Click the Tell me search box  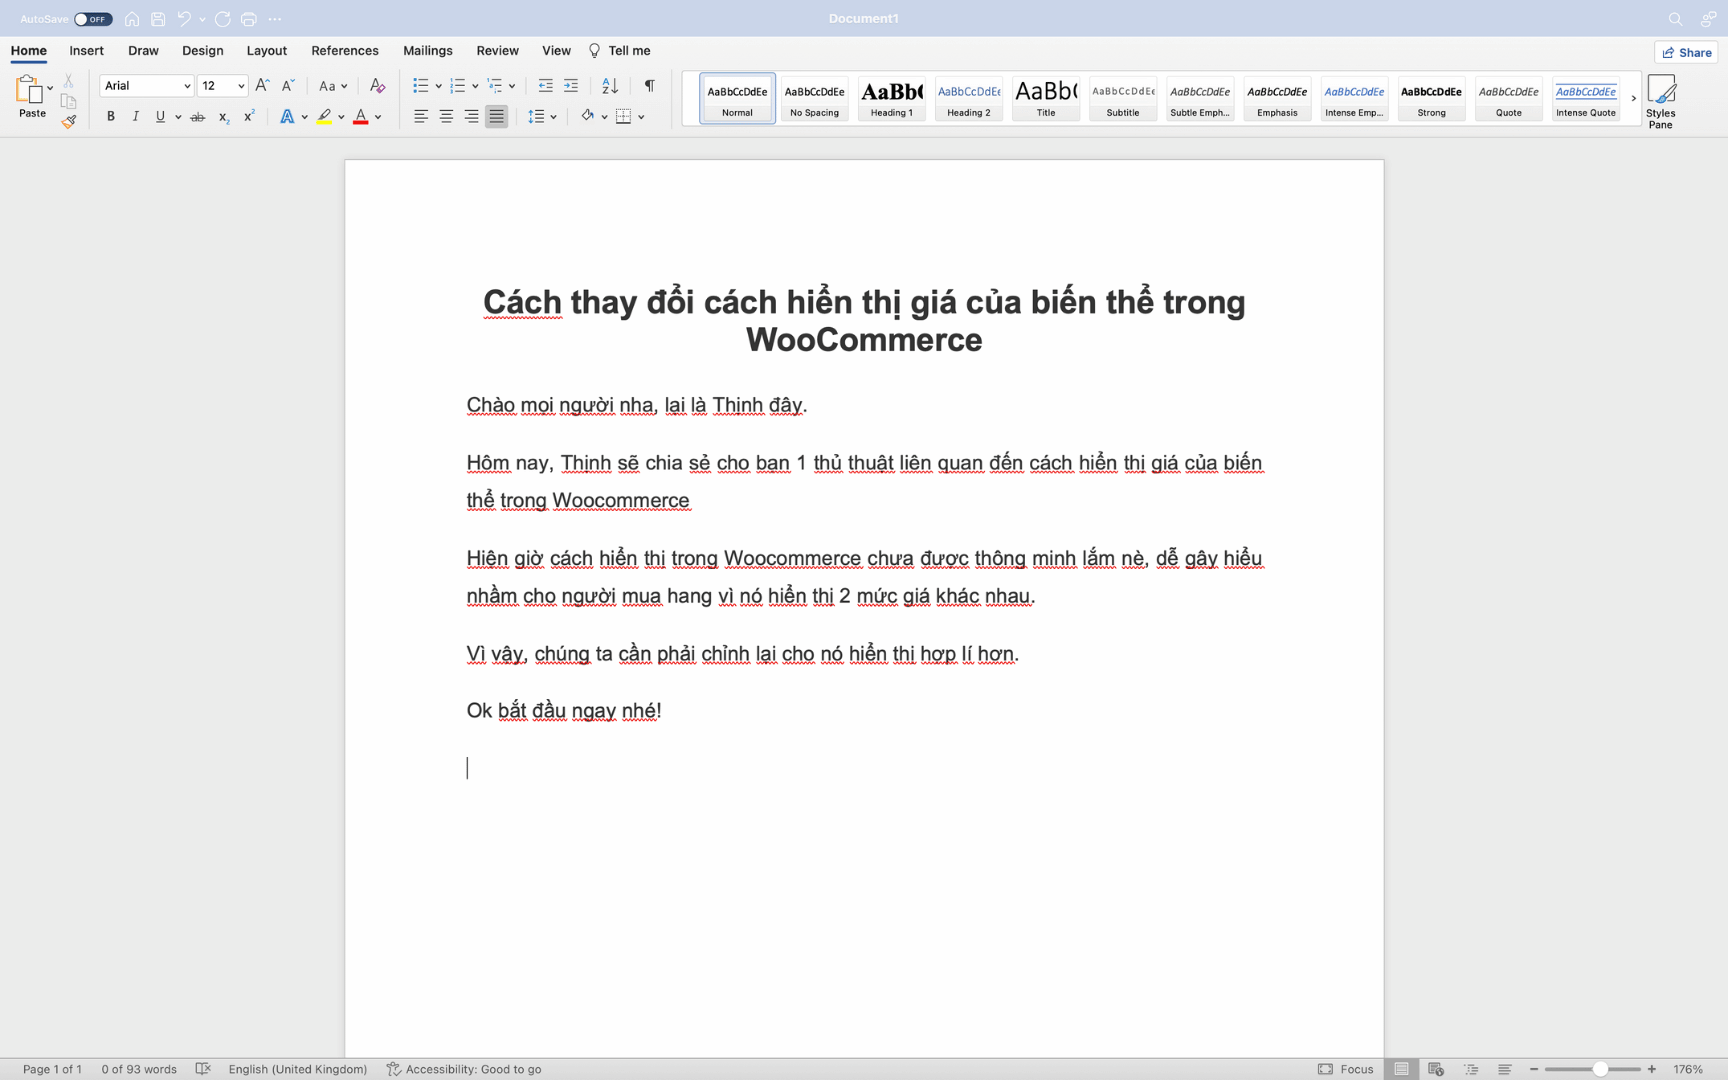[x=620, y=51]
